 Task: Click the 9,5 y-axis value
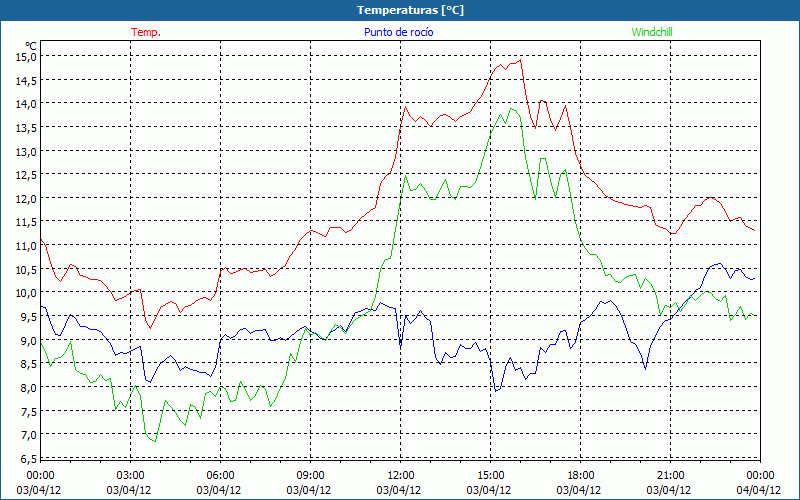point(30,316)
